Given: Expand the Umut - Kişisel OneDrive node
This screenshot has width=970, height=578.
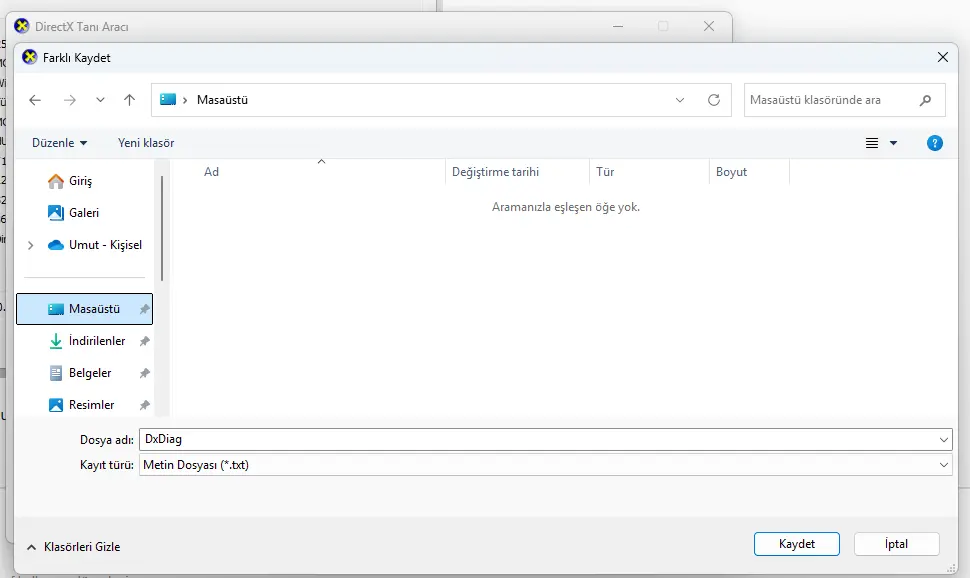Looking at the screenshot, I should click(30, 246).
